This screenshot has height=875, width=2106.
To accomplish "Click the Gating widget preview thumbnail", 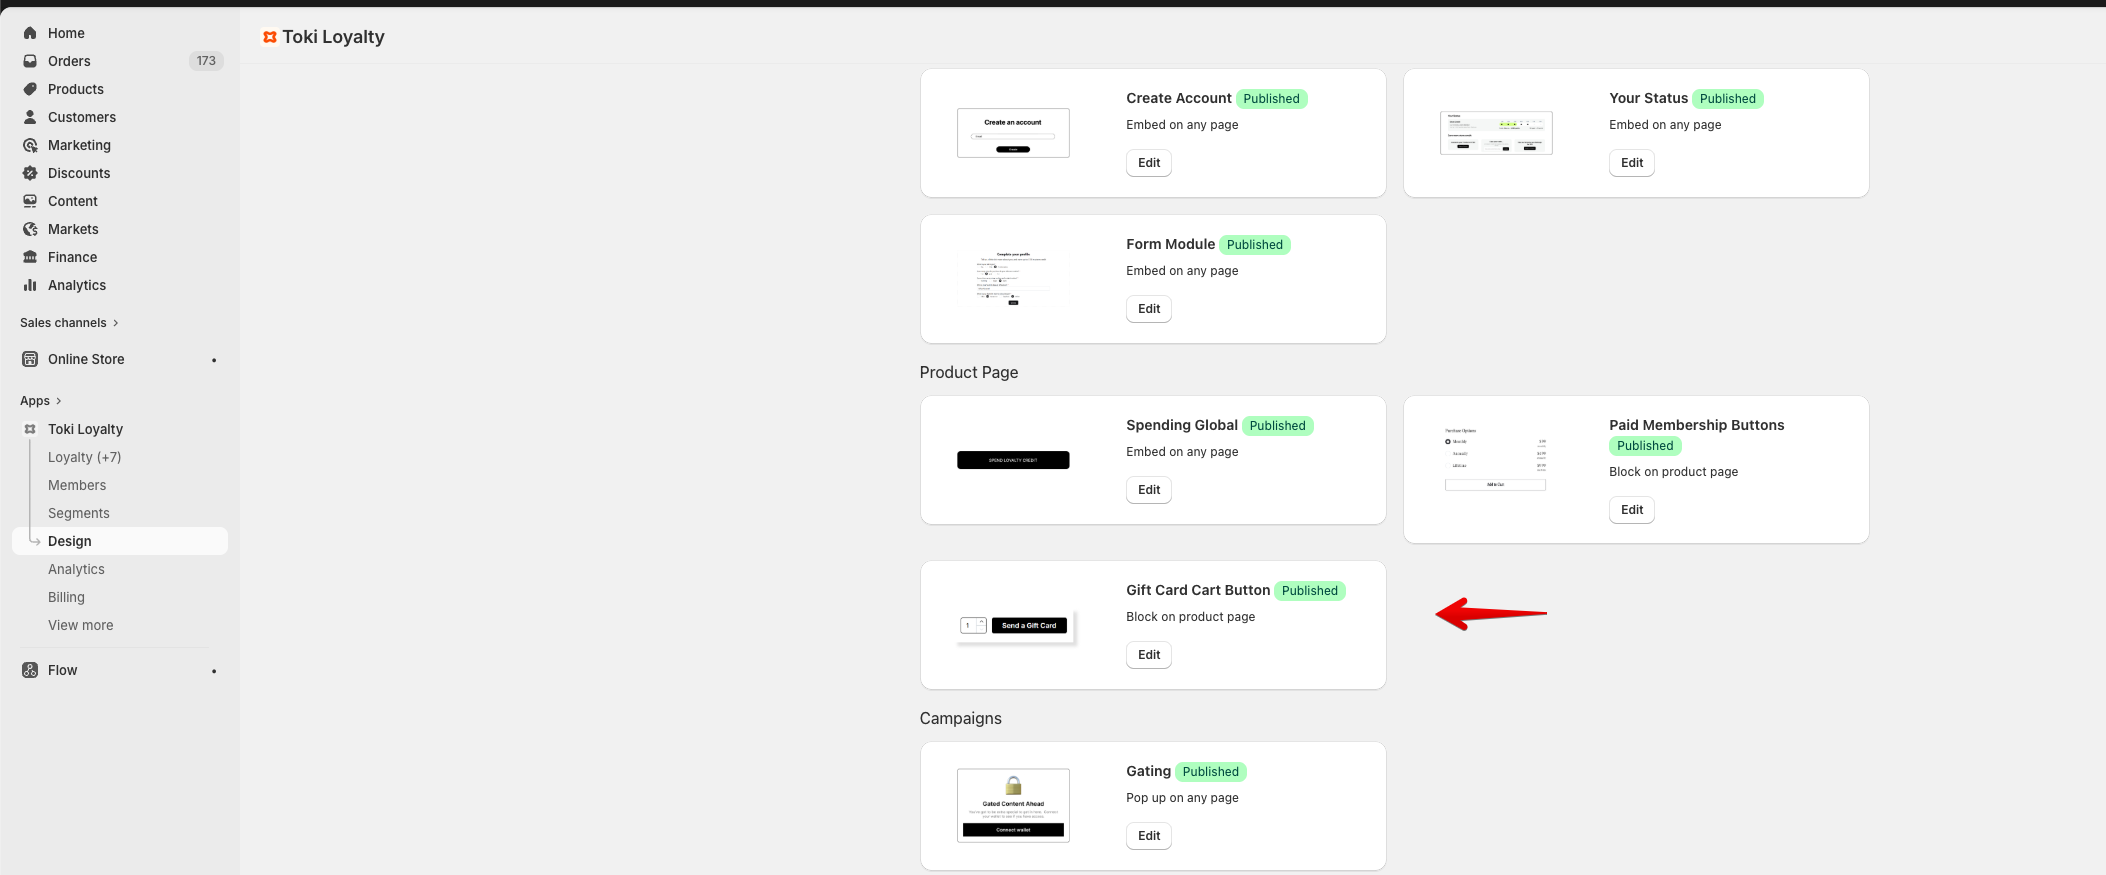I will 1013,805.
